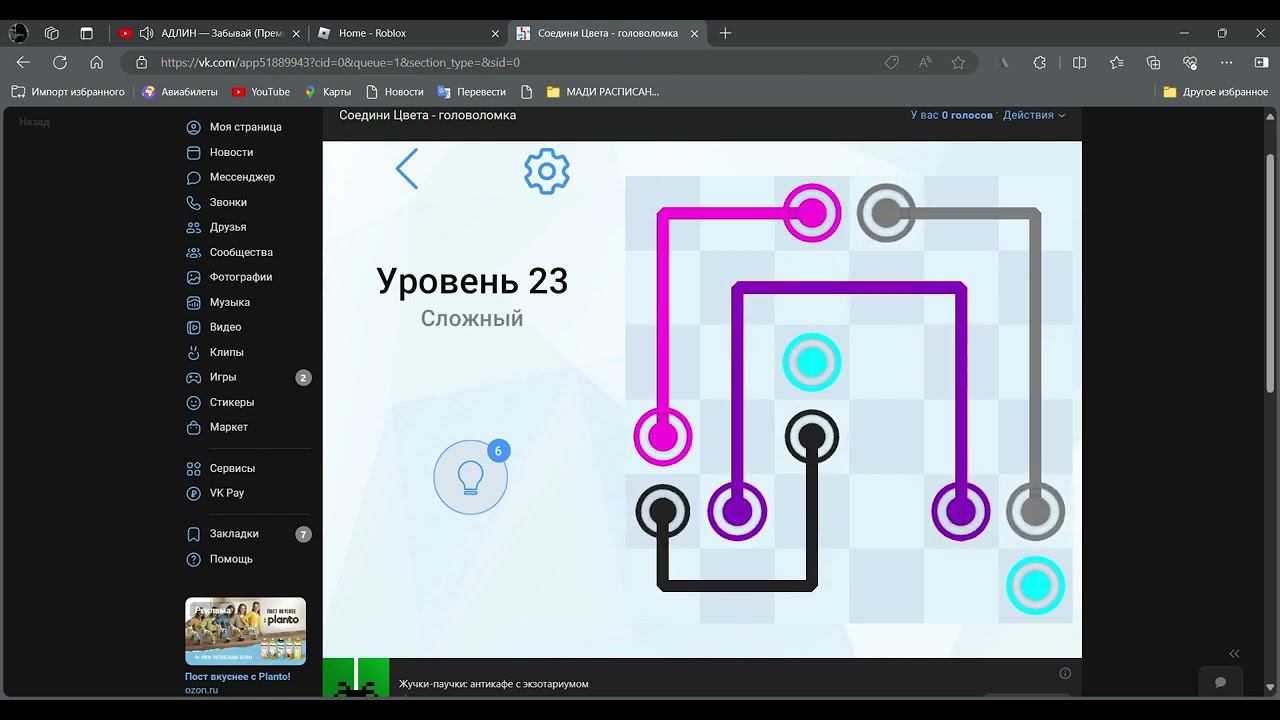
Task: View site information lock icon
Action: [x=141, y=62]
